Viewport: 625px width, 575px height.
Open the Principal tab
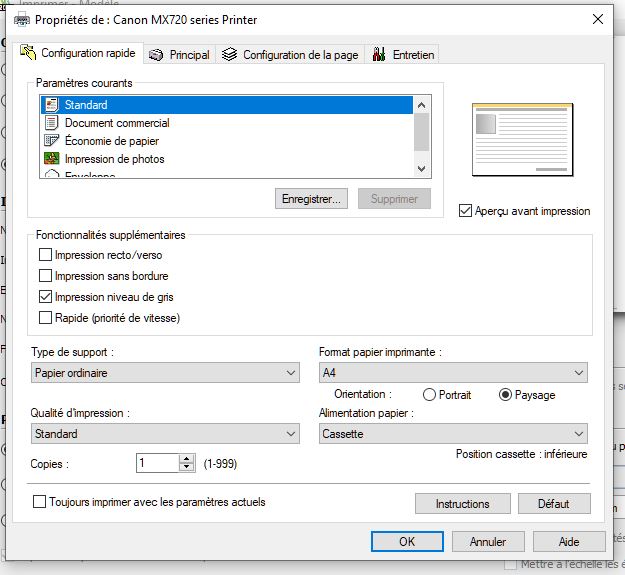(x=179, y=55)
